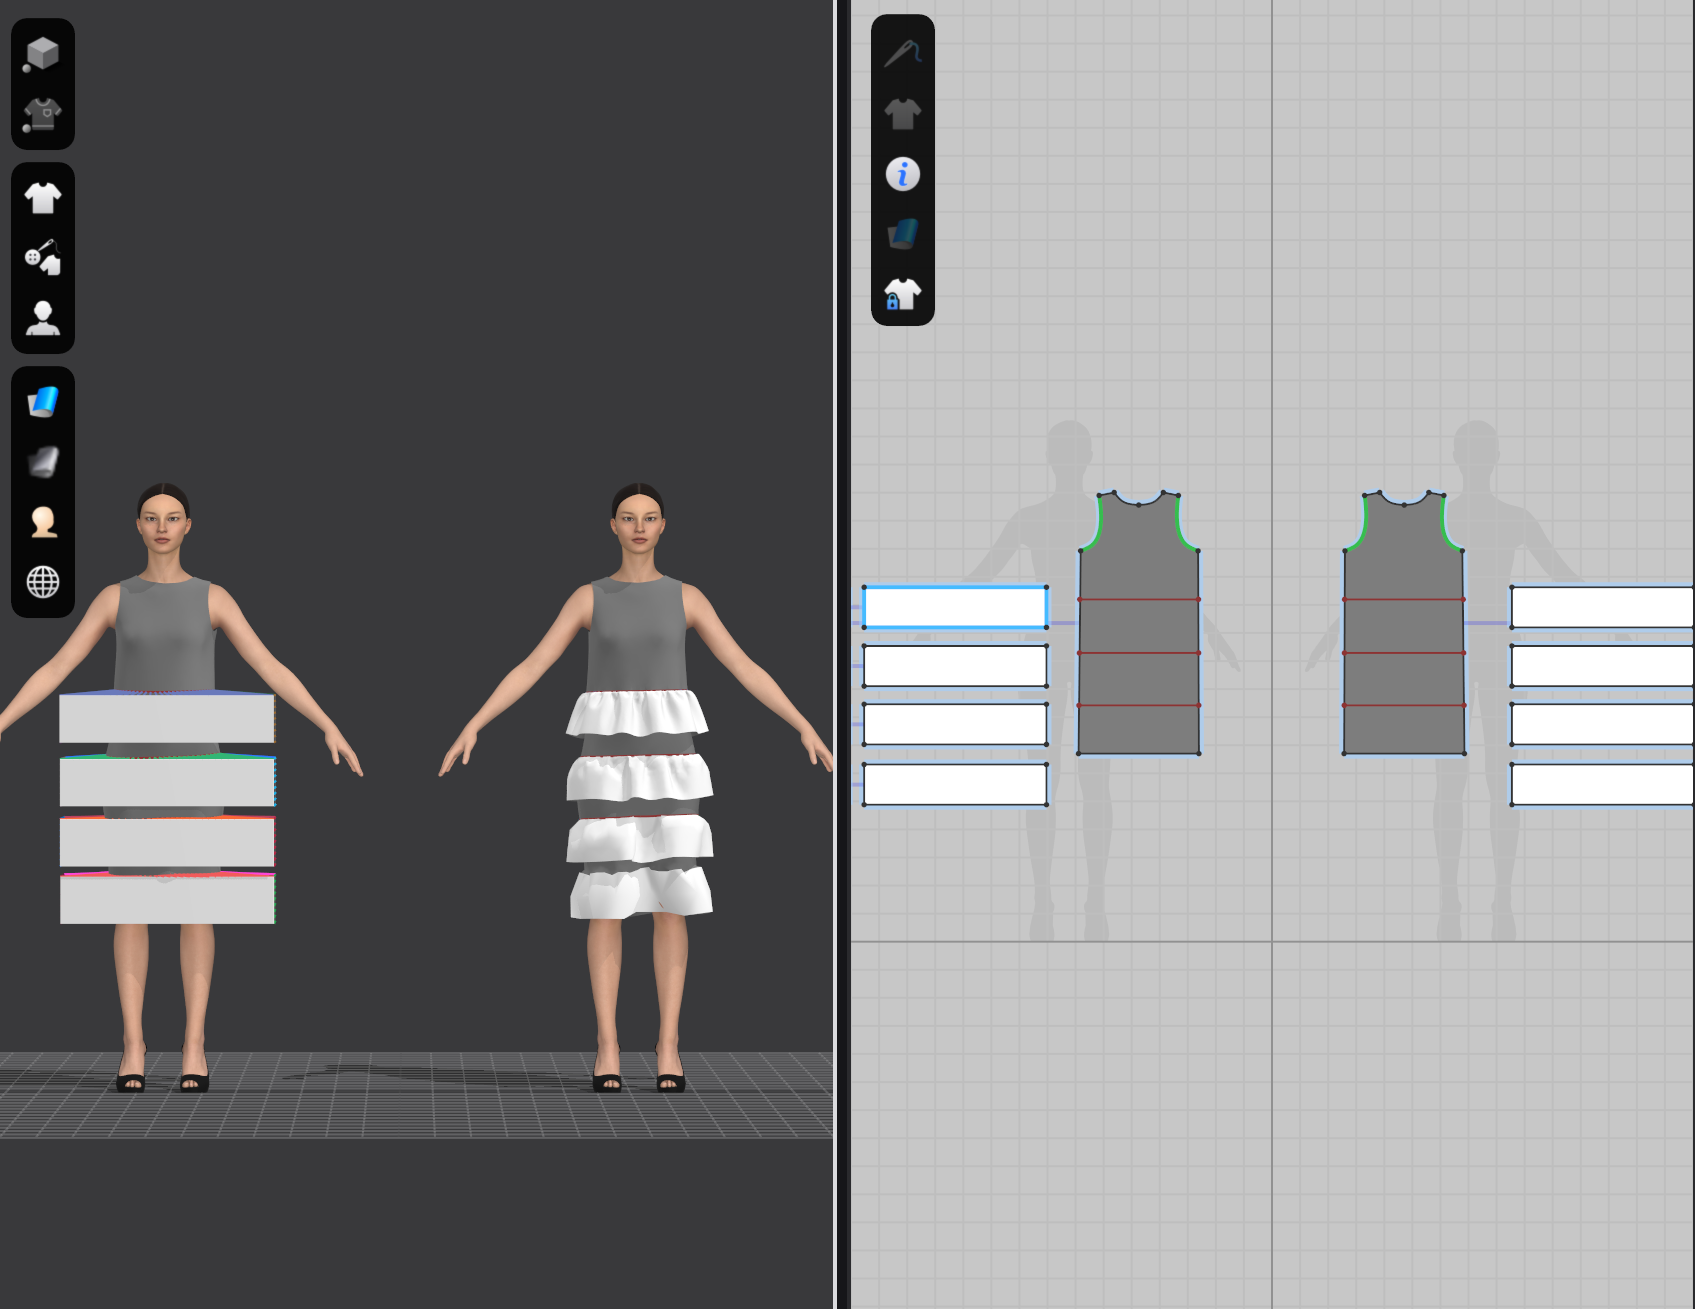Click the wireframe globe mesh icon
The width and height of the screenshot is (1695, 1309).
coord(42,582)
